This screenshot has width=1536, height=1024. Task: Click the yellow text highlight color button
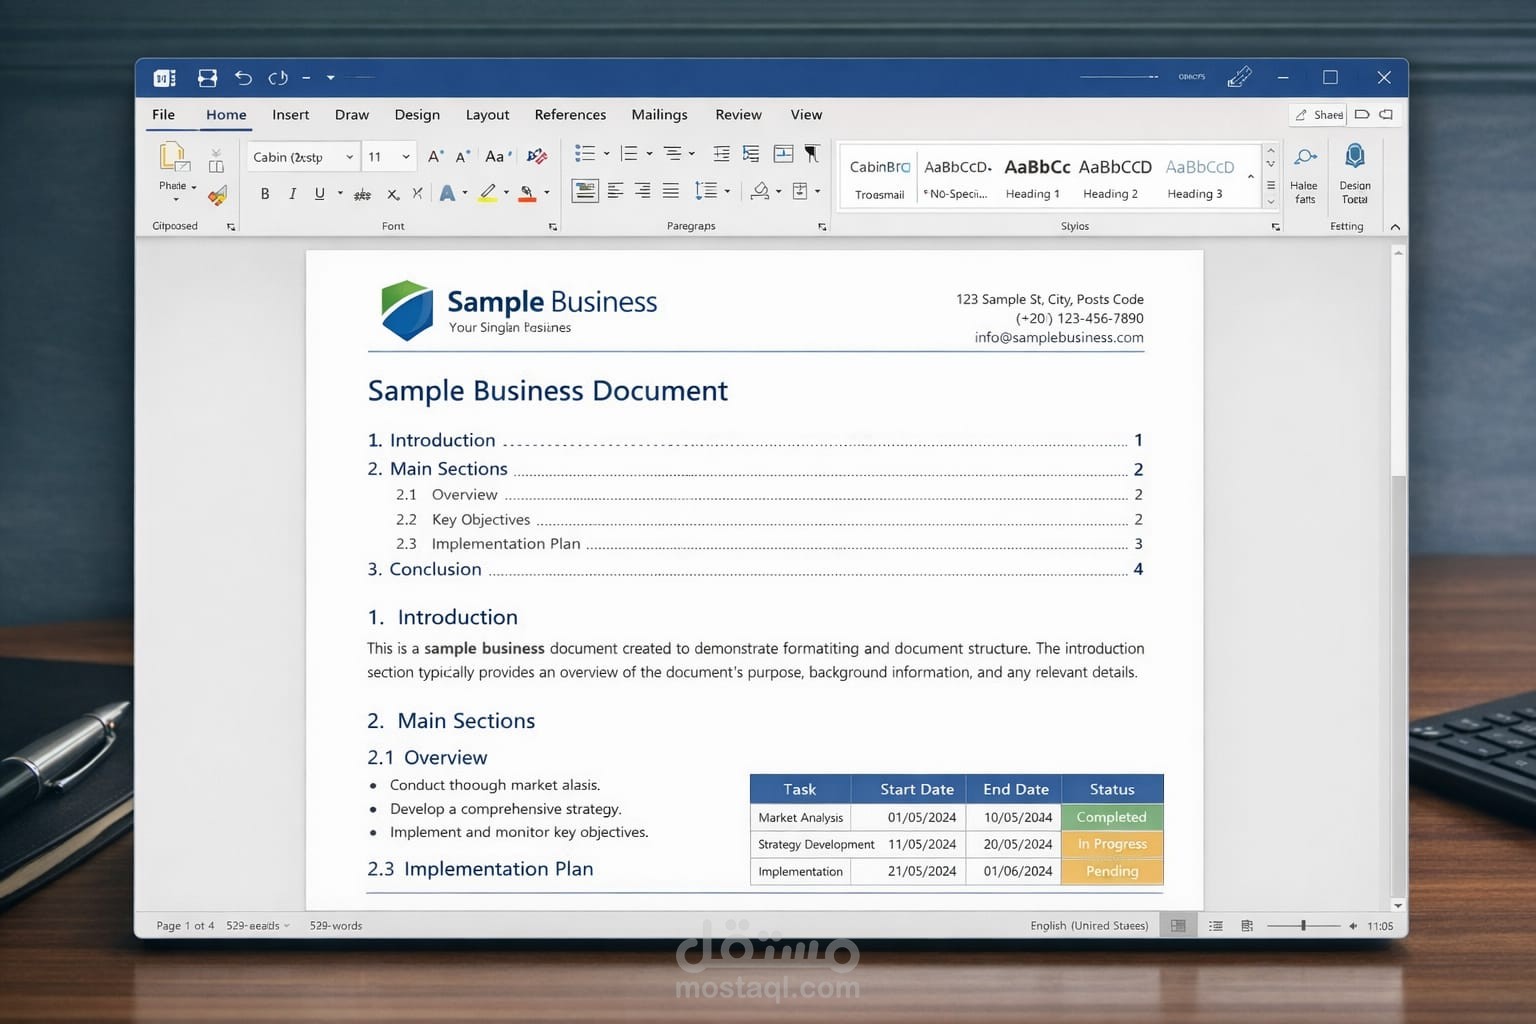click(487, 193)
